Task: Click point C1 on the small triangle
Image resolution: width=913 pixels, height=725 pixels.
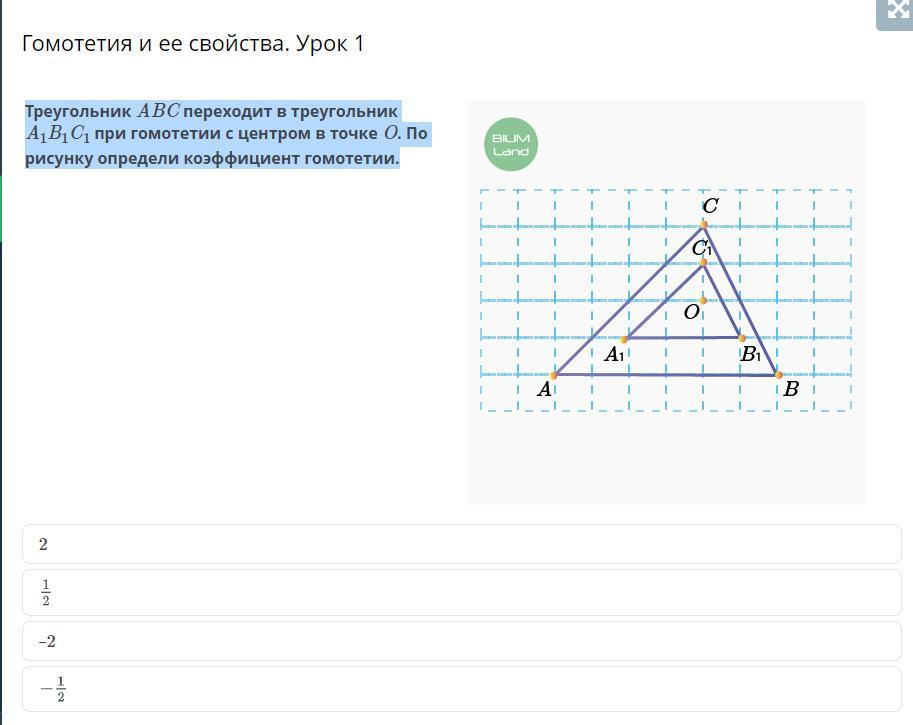Action: (703, 263)
